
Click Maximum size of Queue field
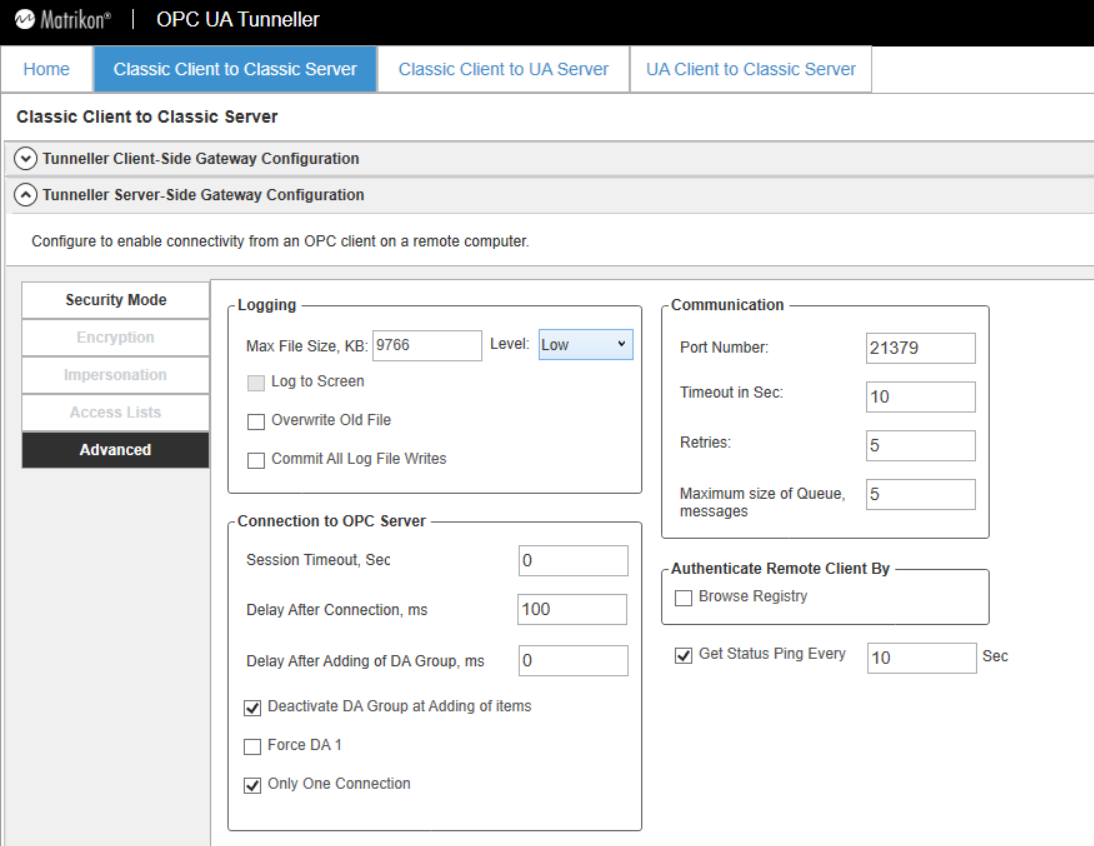click(x=920, y=494)
